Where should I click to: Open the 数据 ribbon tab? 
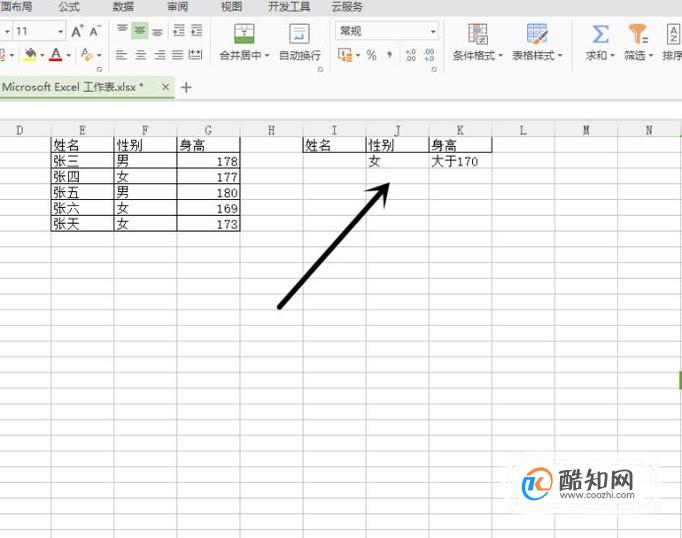123,7
